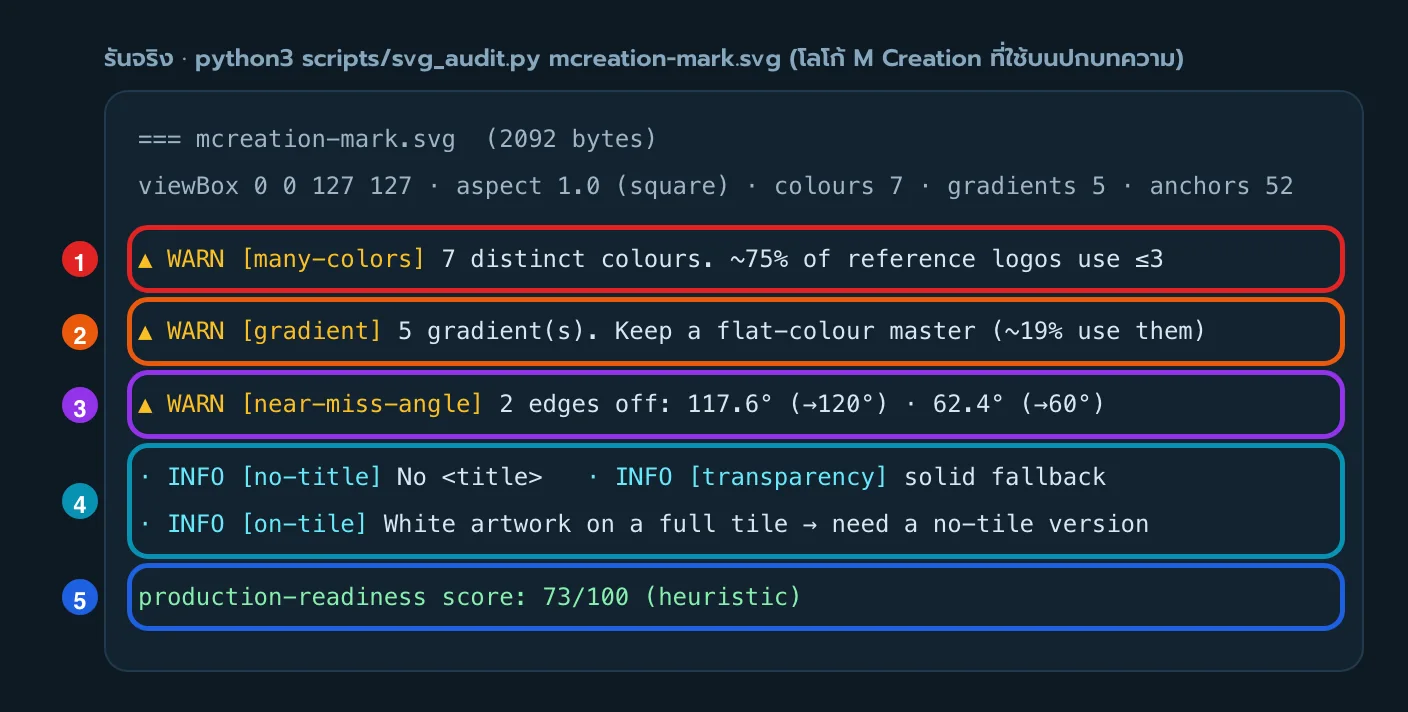Click the '62.4° (→60°)' angle value
1408x712 pixels.
click(x=1018, y=403)
